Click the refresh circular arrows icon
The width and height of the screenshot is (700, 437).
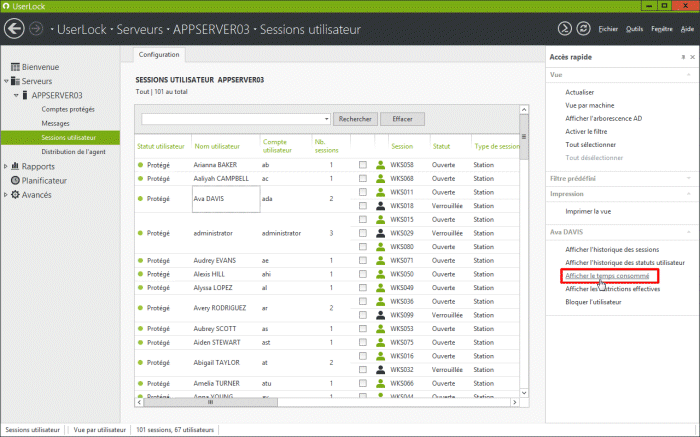tap(583, 29)
